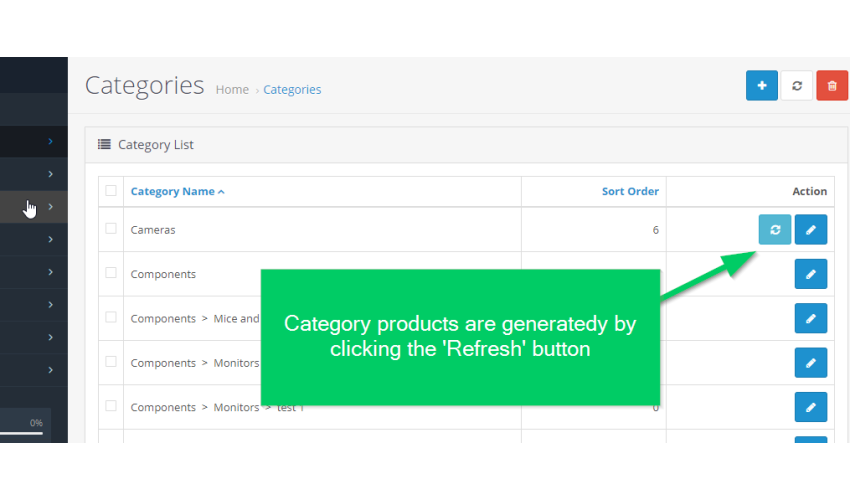This screenshot has width=850, height=500.
Task: Sort by Sort Order column header
Action: click(630, 191)
